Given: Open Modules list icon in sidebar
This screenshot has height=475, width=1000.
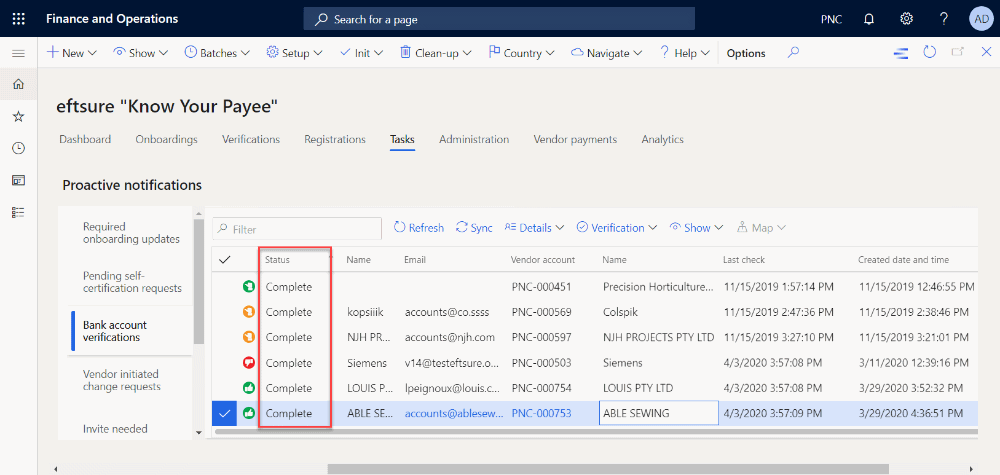Looking at the screenshot, I should pyautogui.click(x=18, y=212).
